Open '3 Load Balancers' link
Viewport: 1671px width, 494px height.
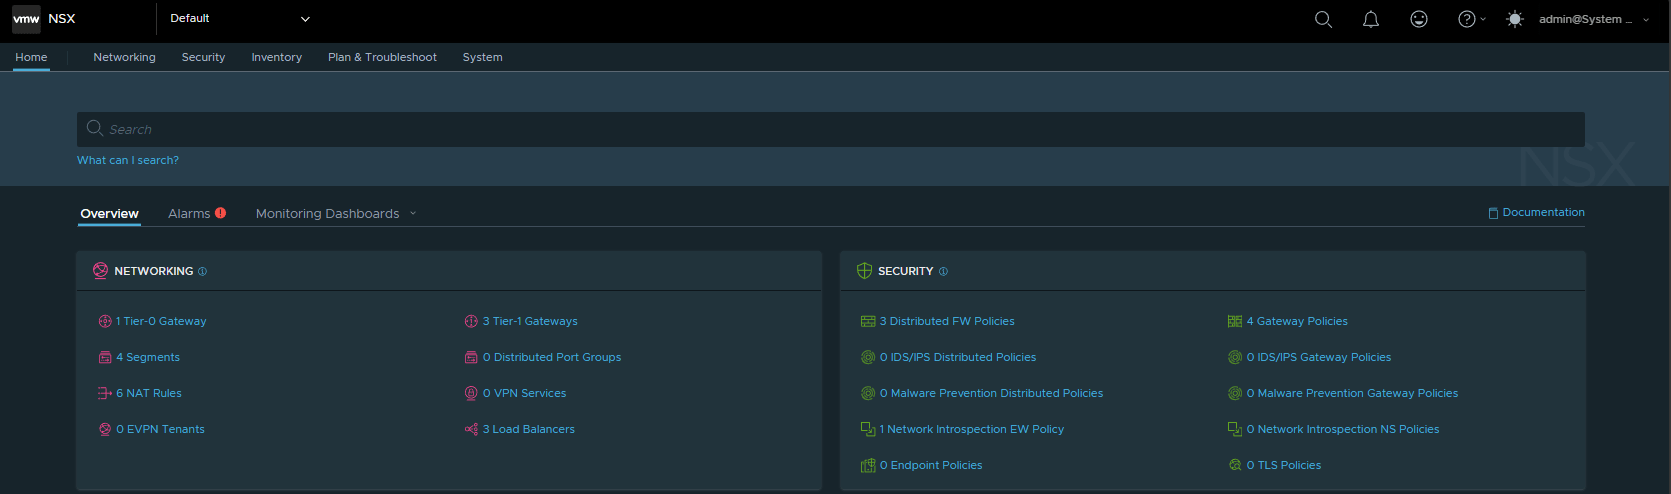(529, 429)
